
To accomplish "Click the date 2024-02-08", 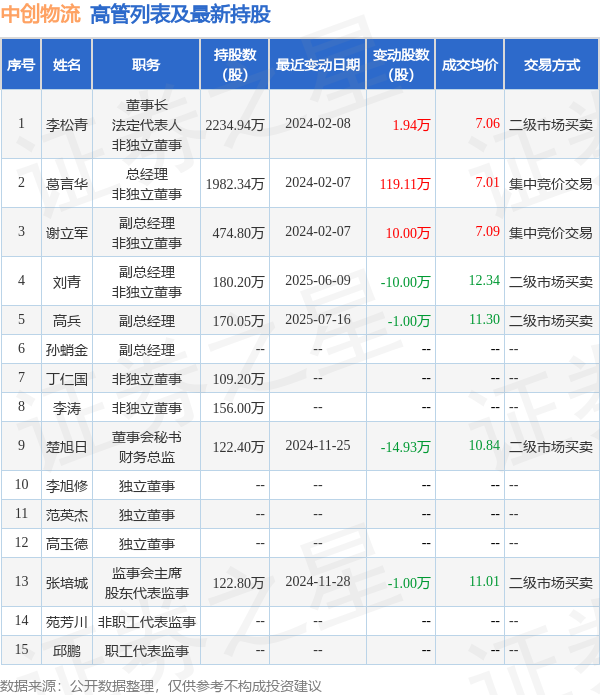I will click(318, 123).
